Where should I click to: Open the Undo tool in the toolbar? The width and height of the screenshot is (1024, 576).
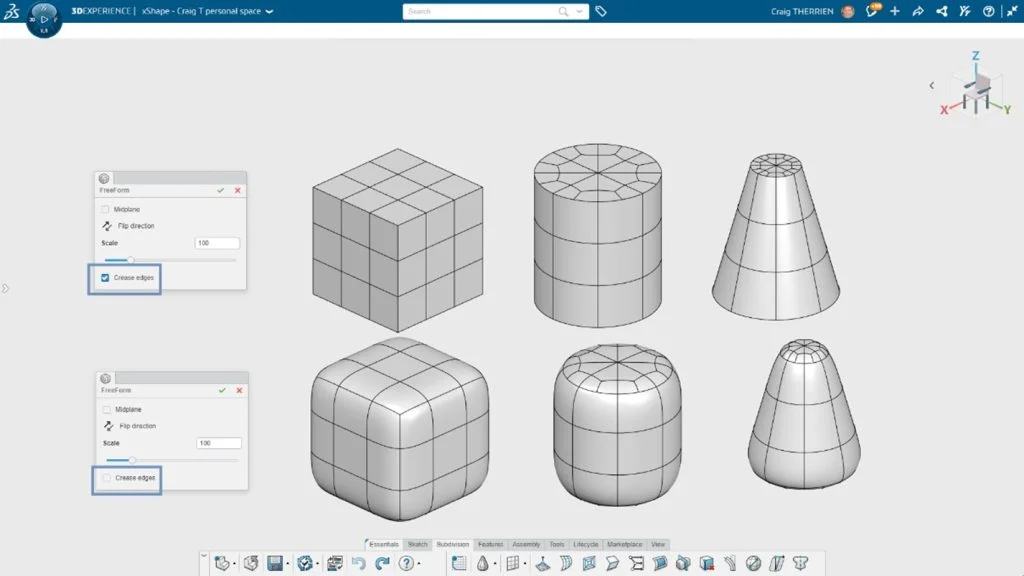coord(358,563)
